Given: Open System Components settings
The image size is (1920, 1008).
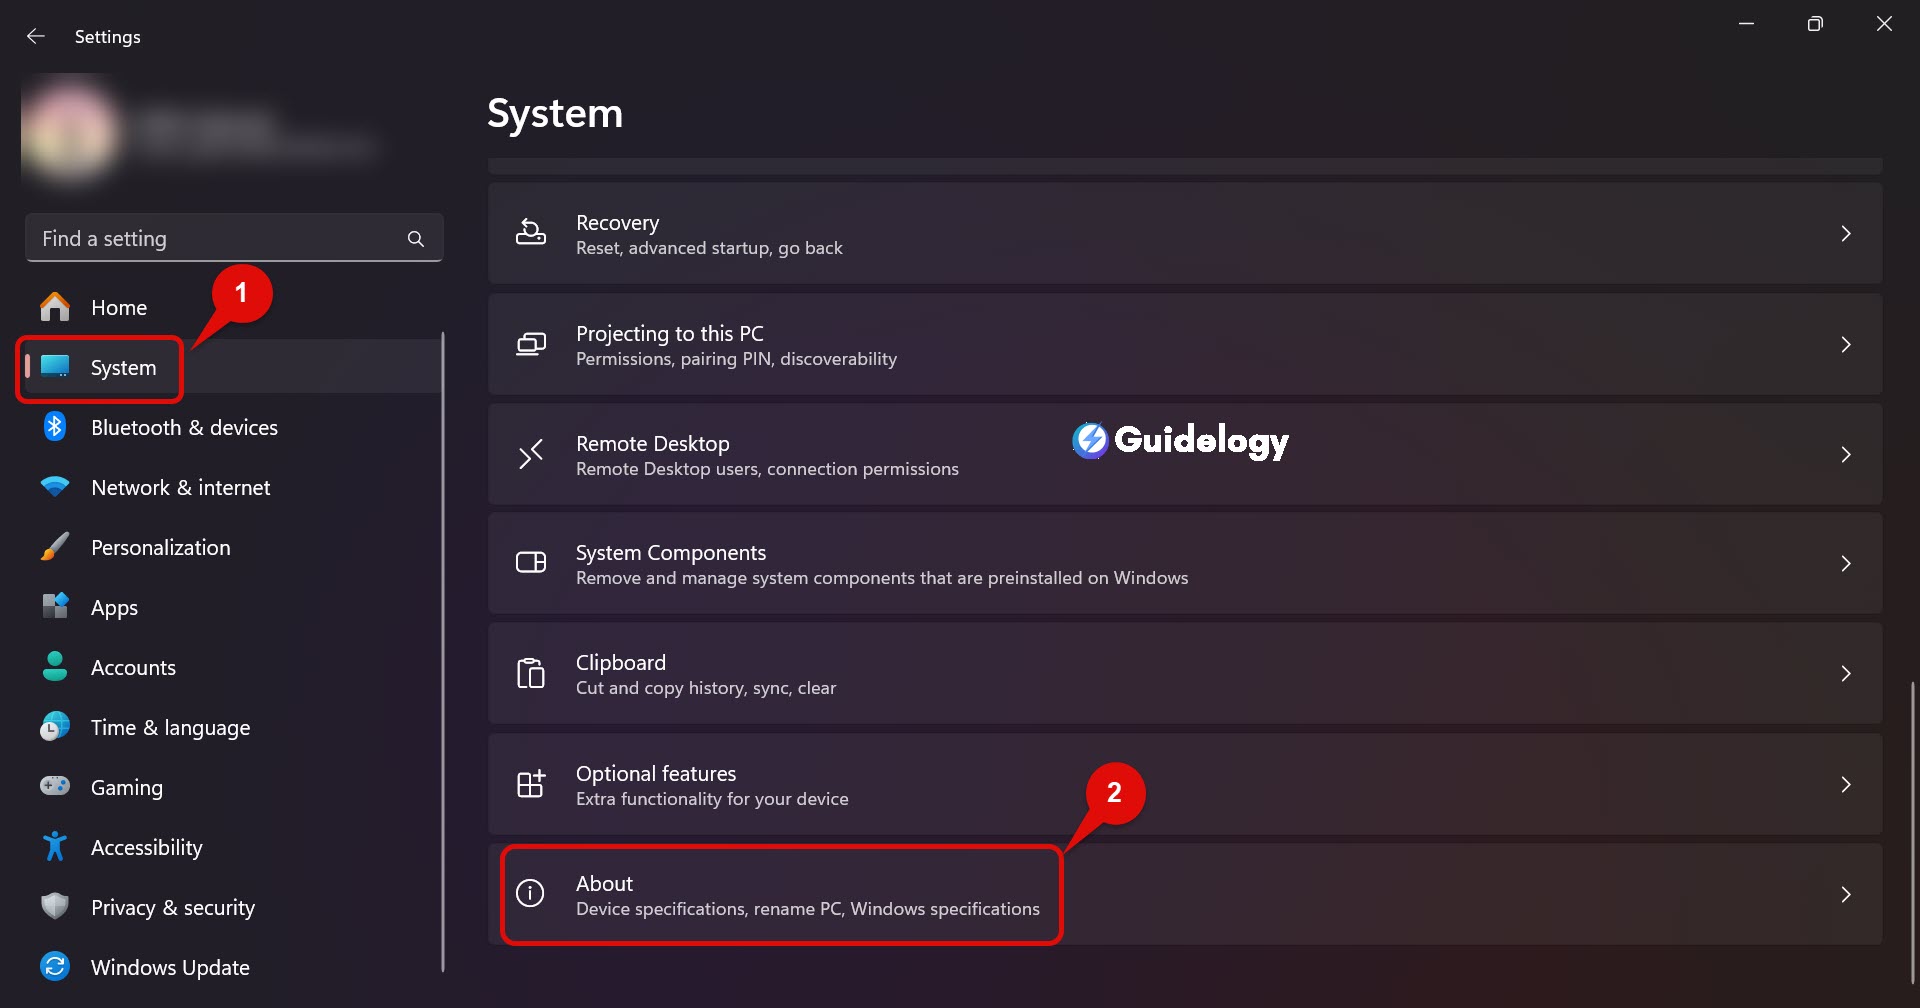Looking at the screenshot, I should pyautogui.click(x=880, y=564).
